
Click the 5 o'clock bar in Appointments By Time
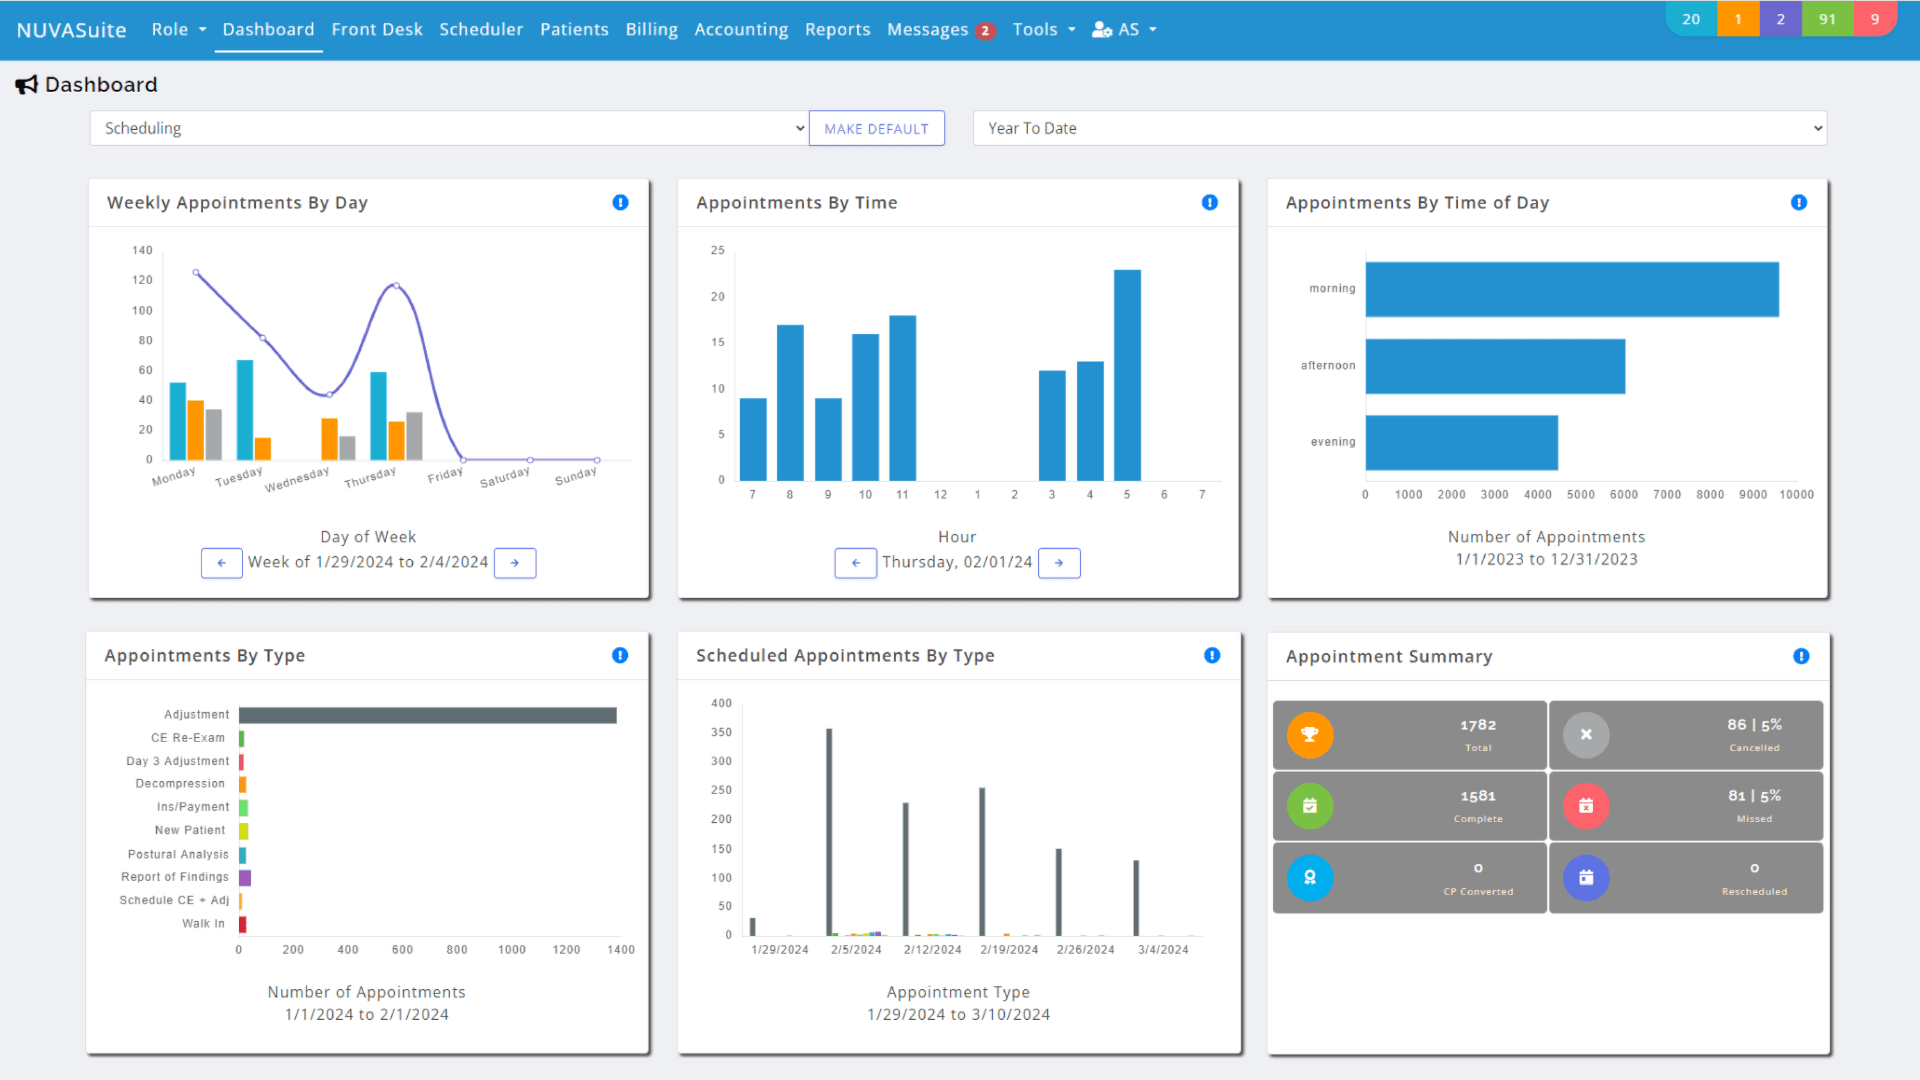point(1127,375)
